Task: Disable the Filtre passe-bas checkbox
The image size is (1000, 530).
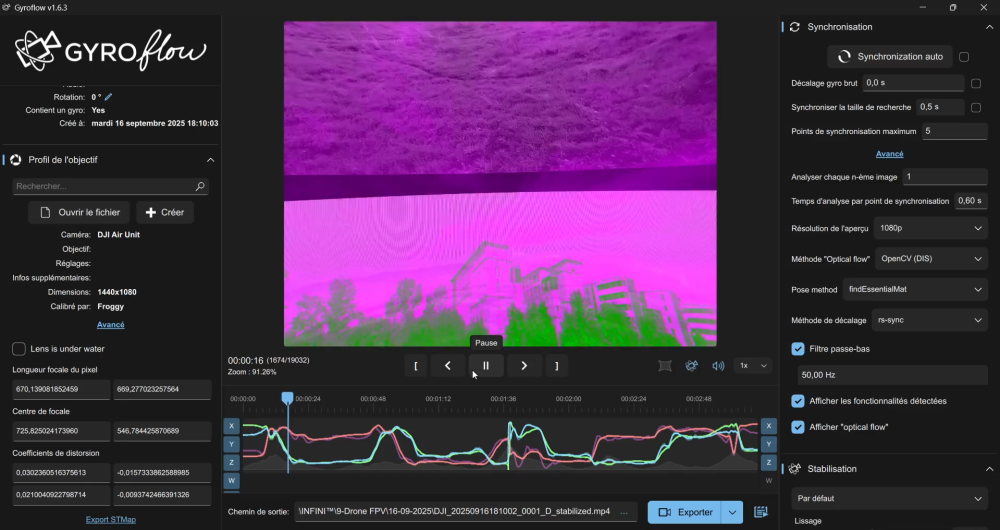Action: (798, 349)
